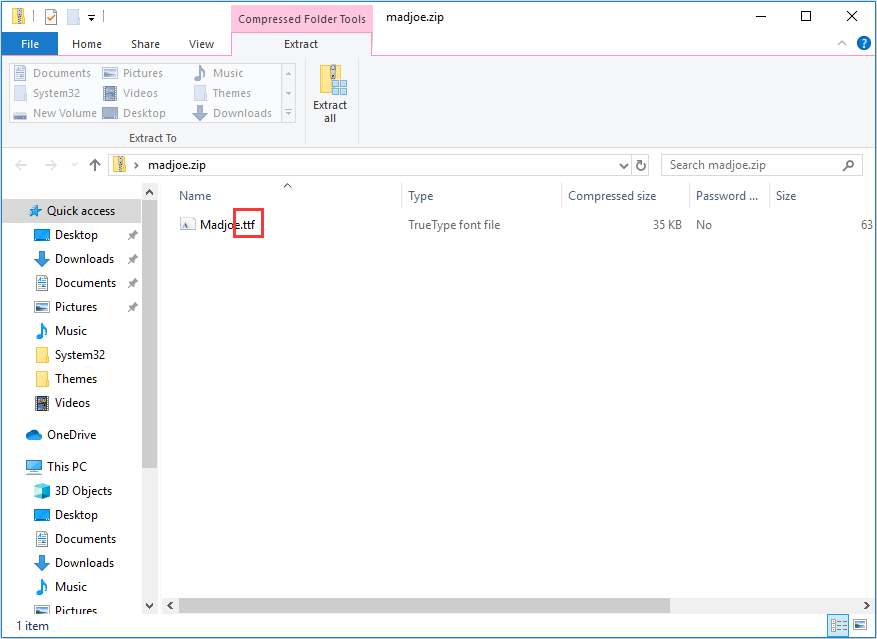Expand the Extract To gallery list
Screen dimensions: 877x639
[289, 113]
